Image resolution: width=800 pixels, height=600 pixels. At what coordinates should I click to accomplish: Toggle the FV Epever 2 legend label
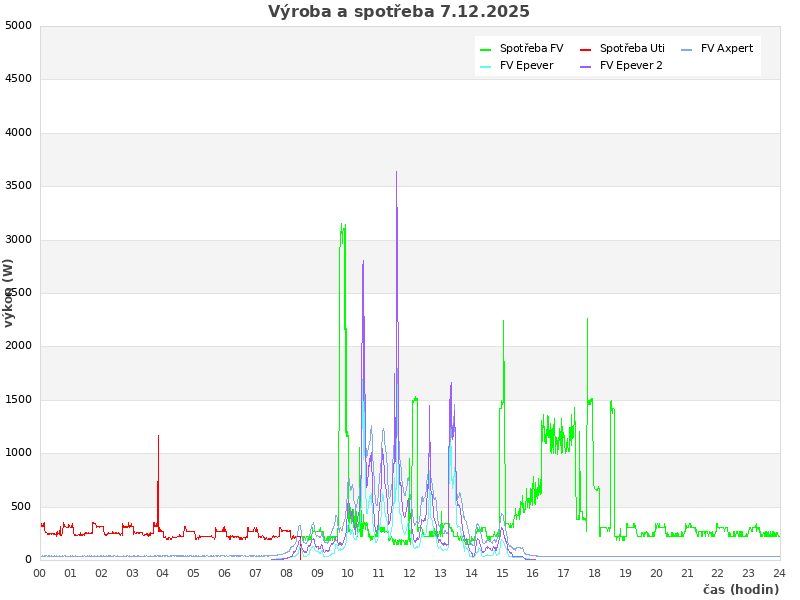[631, 65]
